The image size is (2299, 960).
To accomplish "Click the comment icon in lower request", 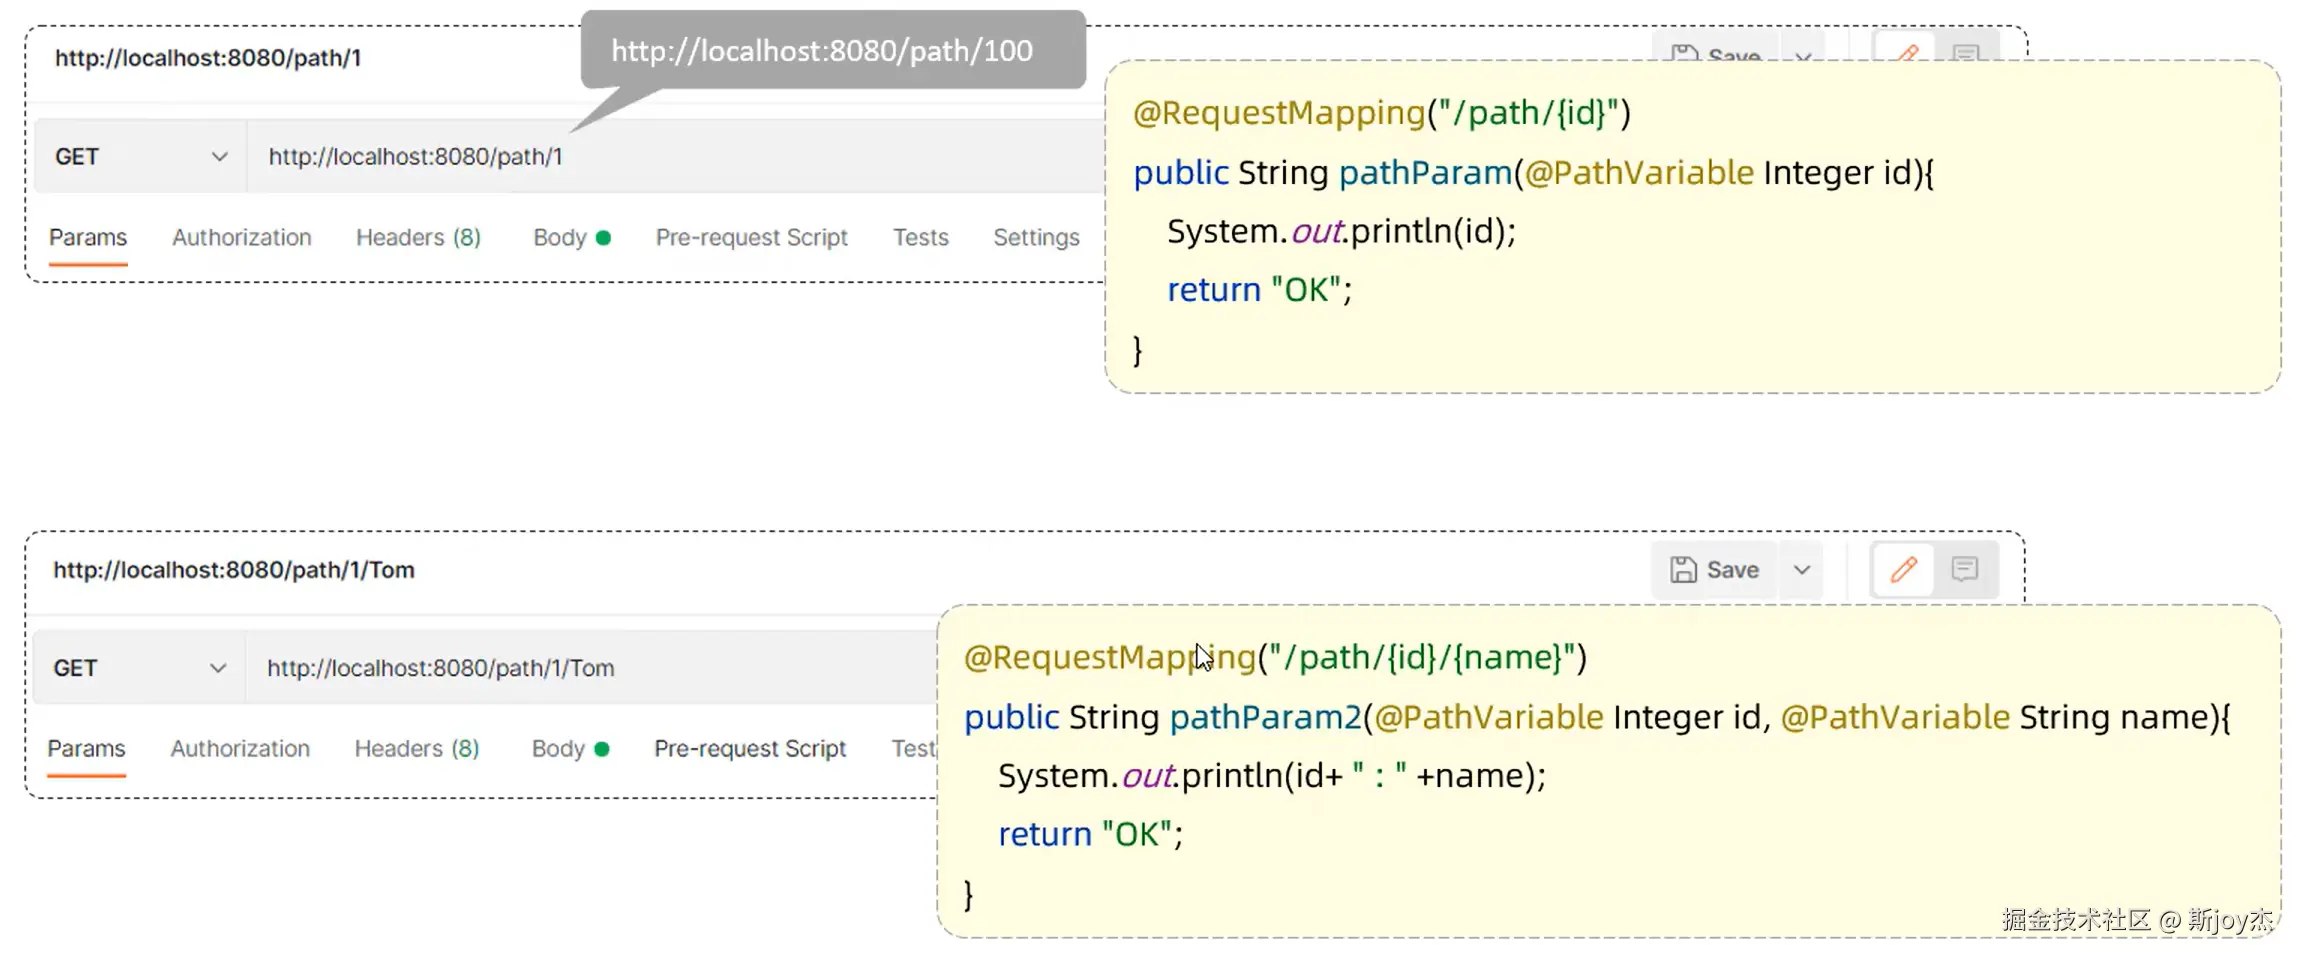I will (1965, 570).
